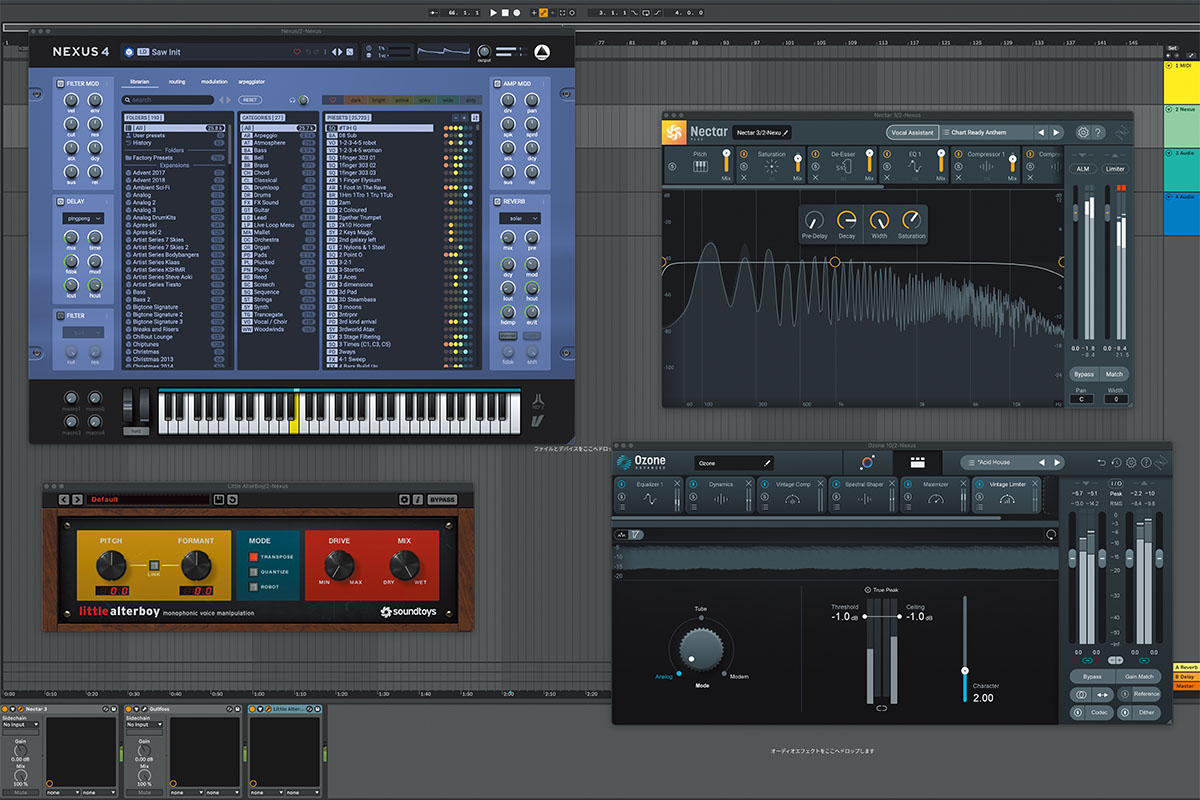Toggle power on Nectar De-Esser module
Viewport: 1200px width, 800px height.
click(815, 154)
